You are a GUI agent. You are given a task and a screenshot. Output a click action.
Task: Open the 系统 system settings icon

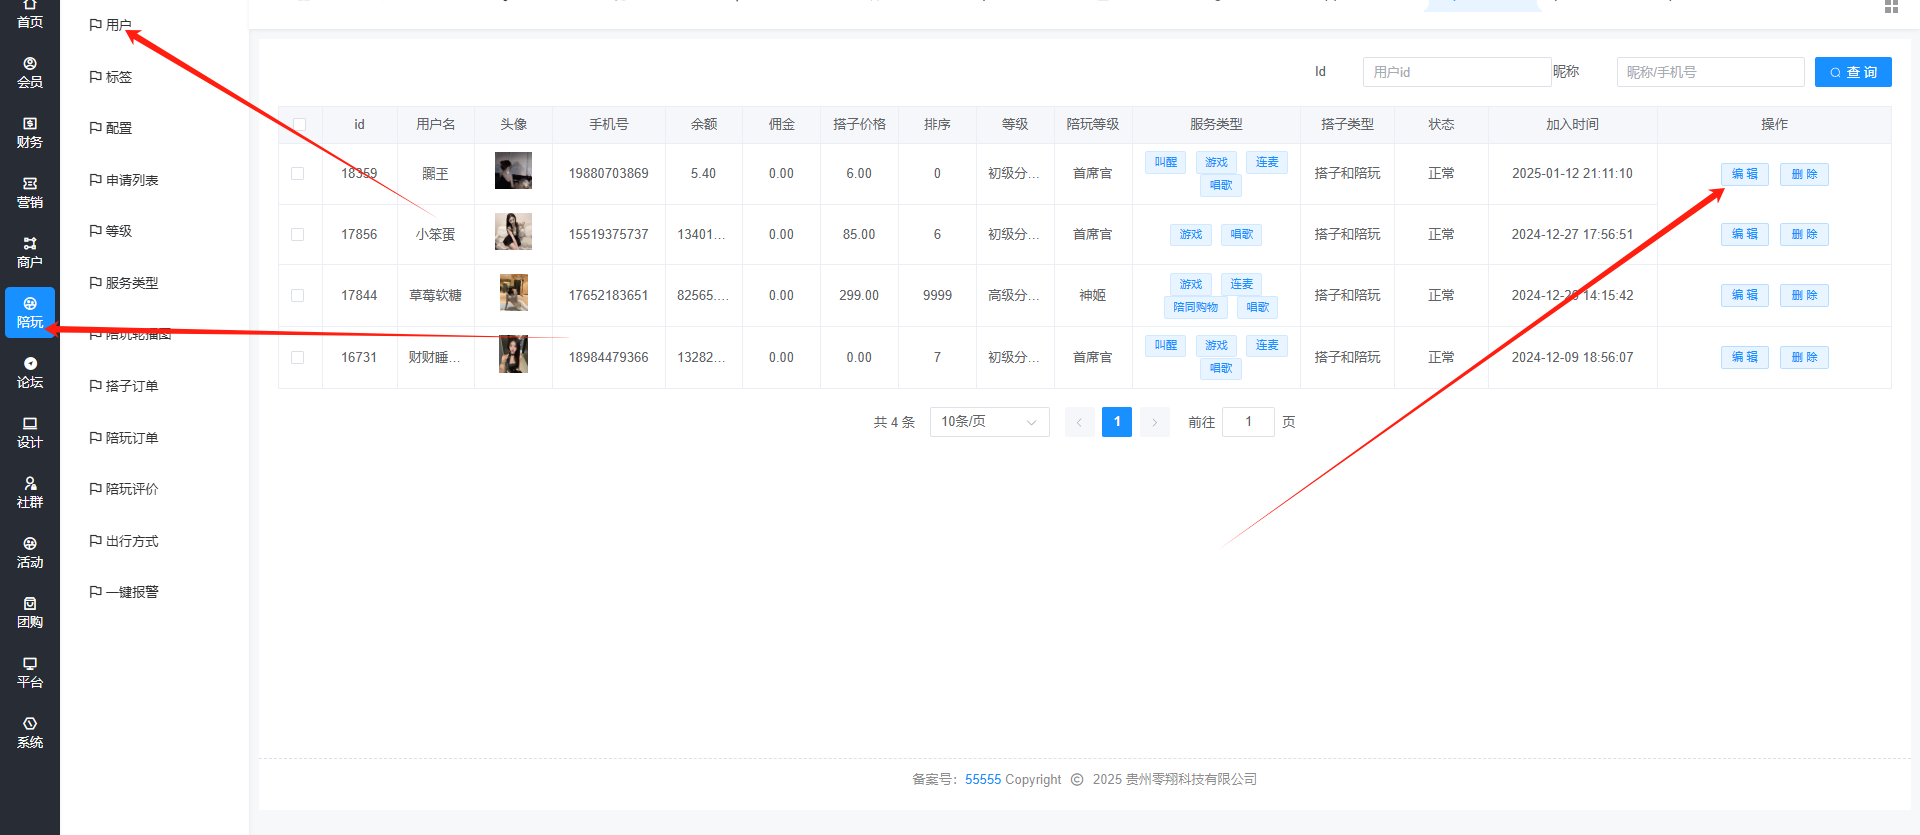point(30,733)
